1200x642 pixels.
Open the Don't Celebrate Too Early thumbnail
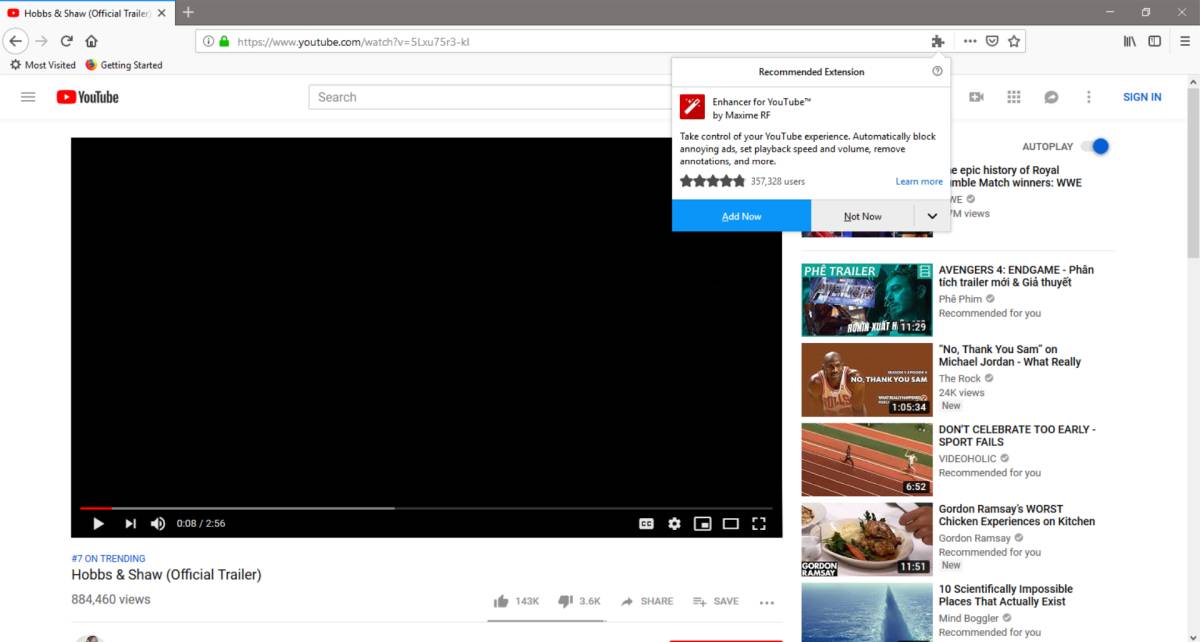(867, 459)
